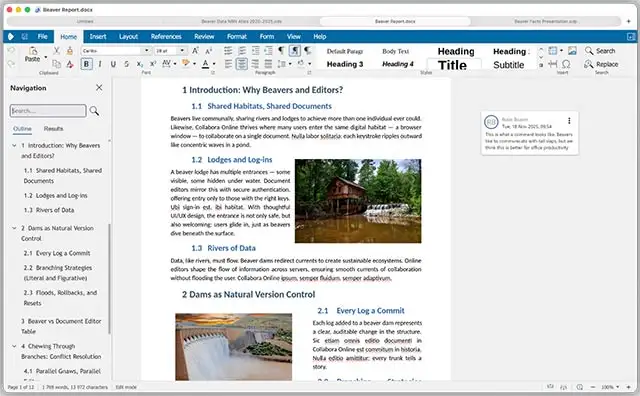Image resolution: width=640 pixels, height=396 pixels.
Task: Align paragraph left
Action: click(228, 64)
